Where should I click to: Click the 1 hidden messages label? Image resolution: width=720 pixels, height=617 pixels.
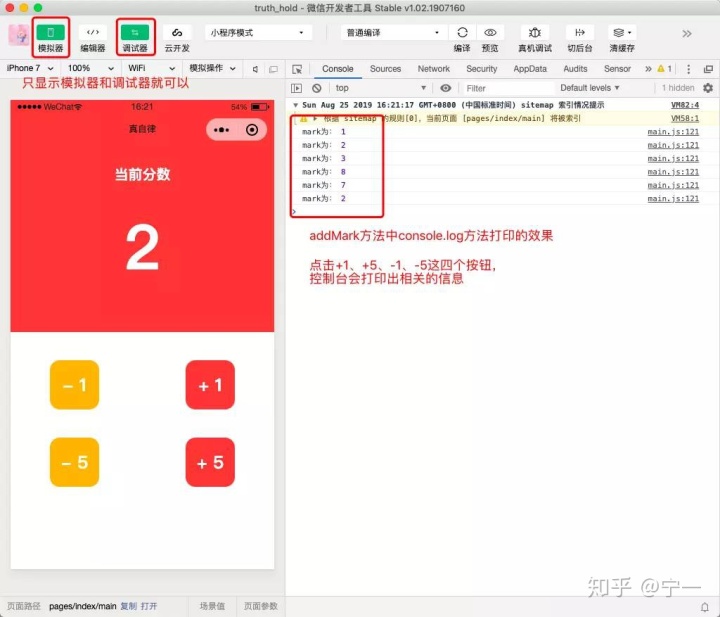[678, 88]
